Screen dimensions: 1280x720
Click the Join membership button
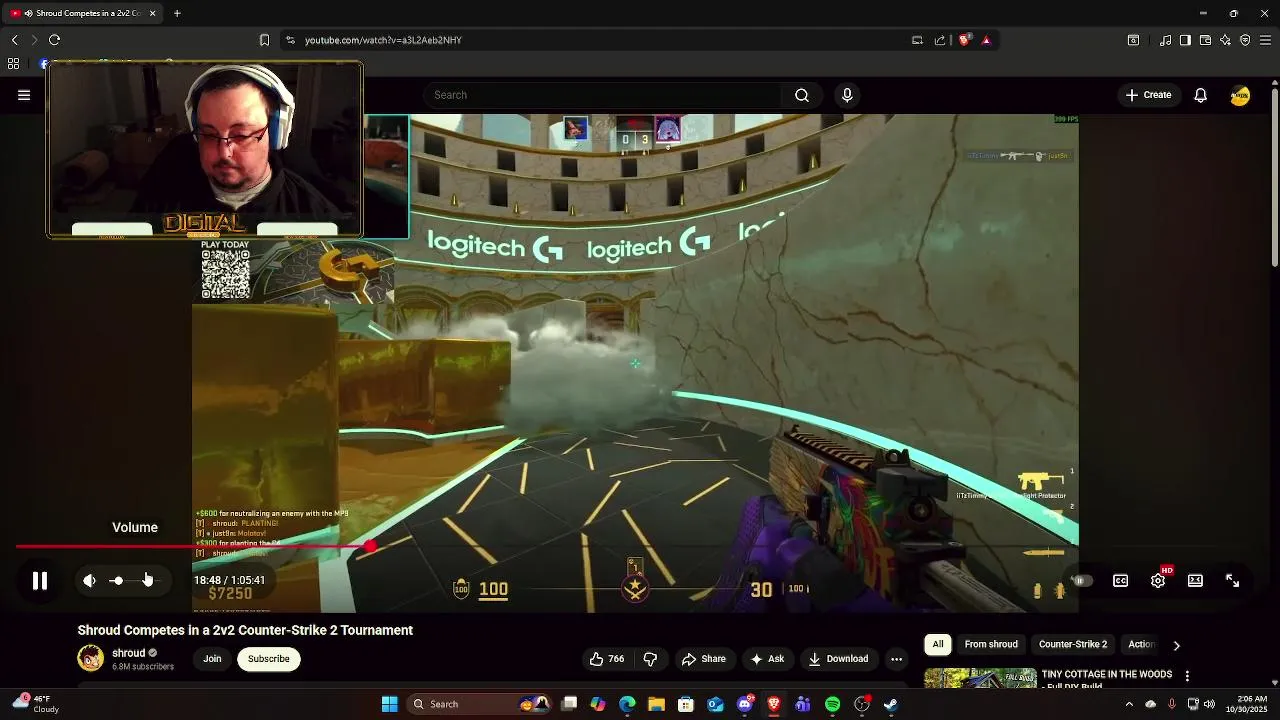(x=212, y=659)
